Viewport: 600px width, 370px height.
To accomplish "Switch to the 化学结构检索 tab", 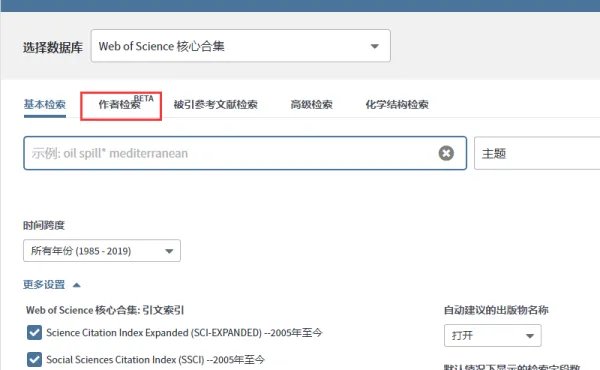I will 397,104.
